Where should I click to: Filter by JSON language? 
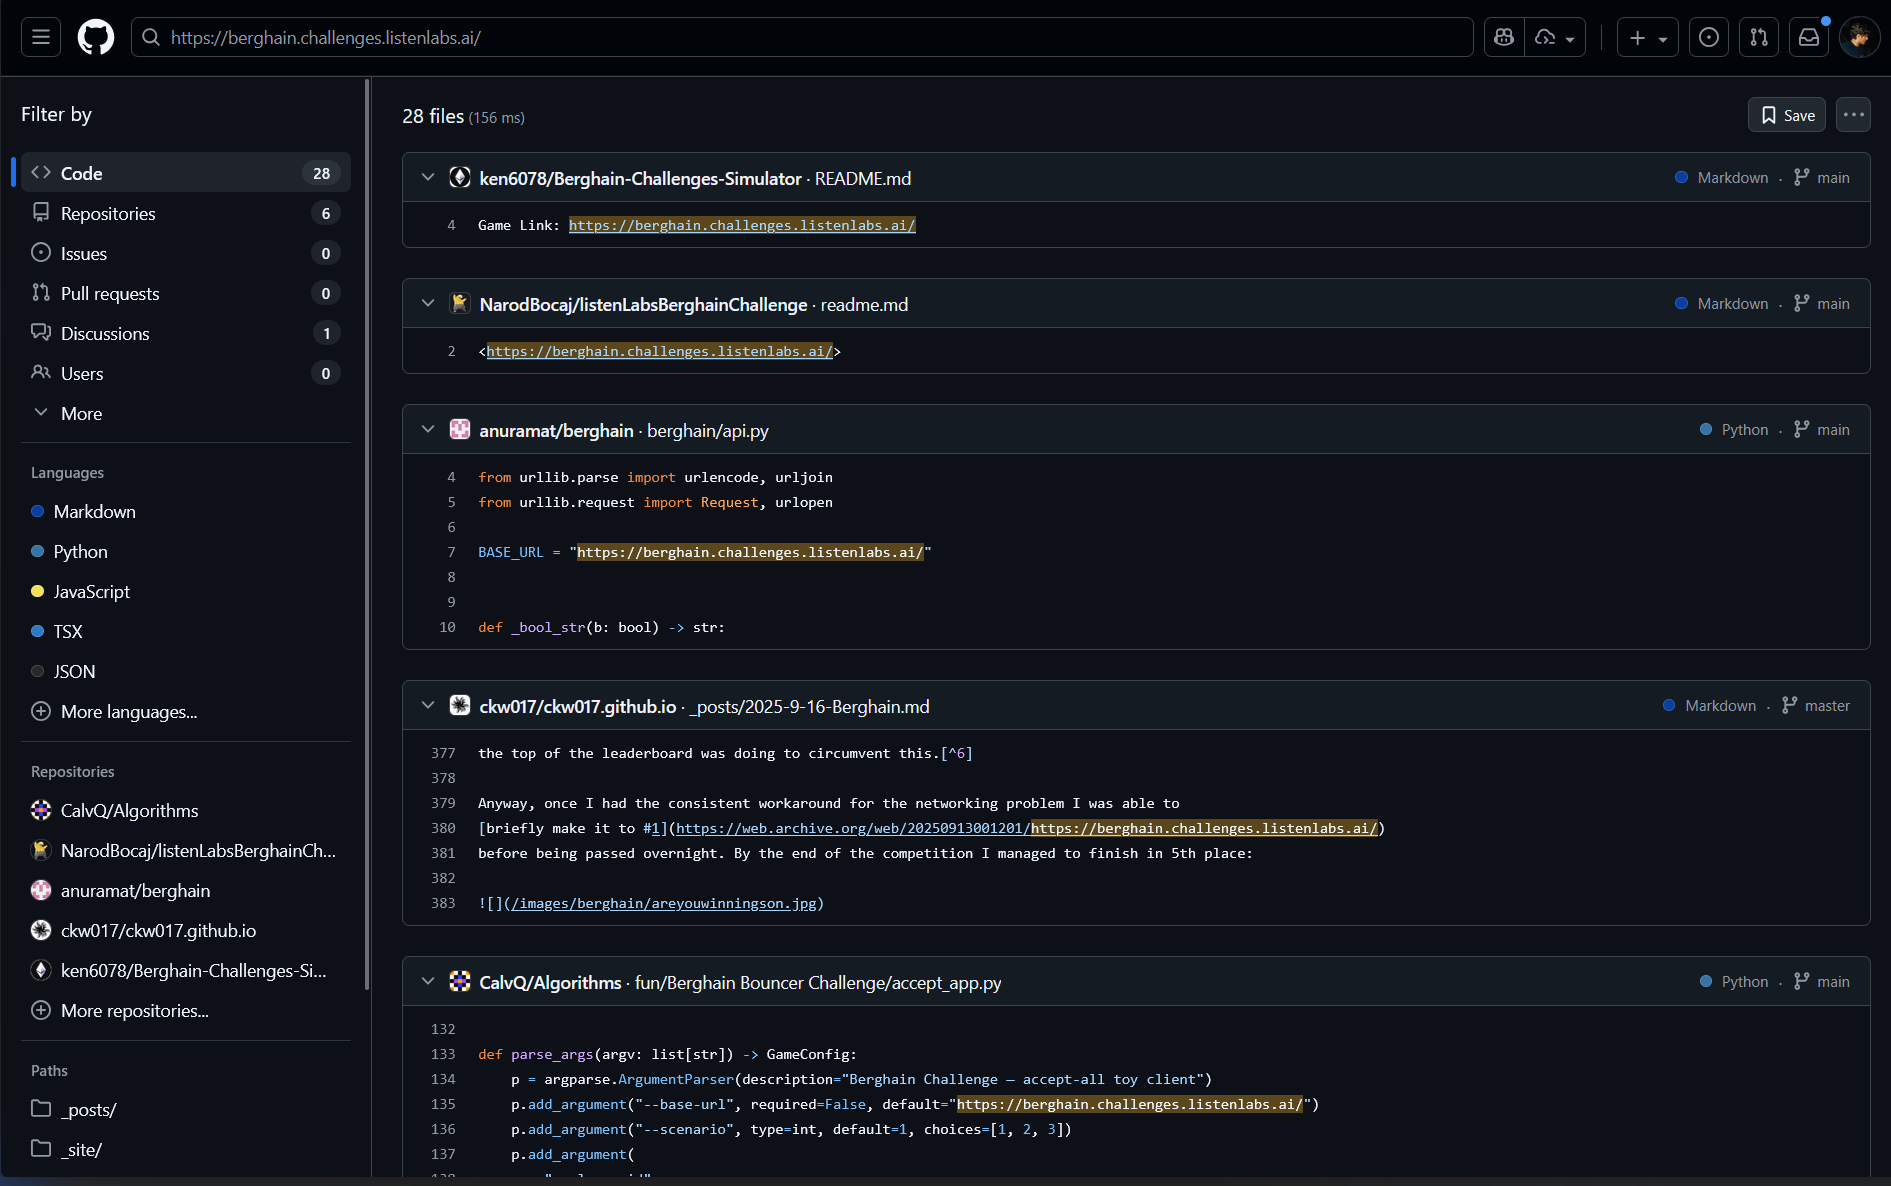pyautogui.click(x=186, y=671)
